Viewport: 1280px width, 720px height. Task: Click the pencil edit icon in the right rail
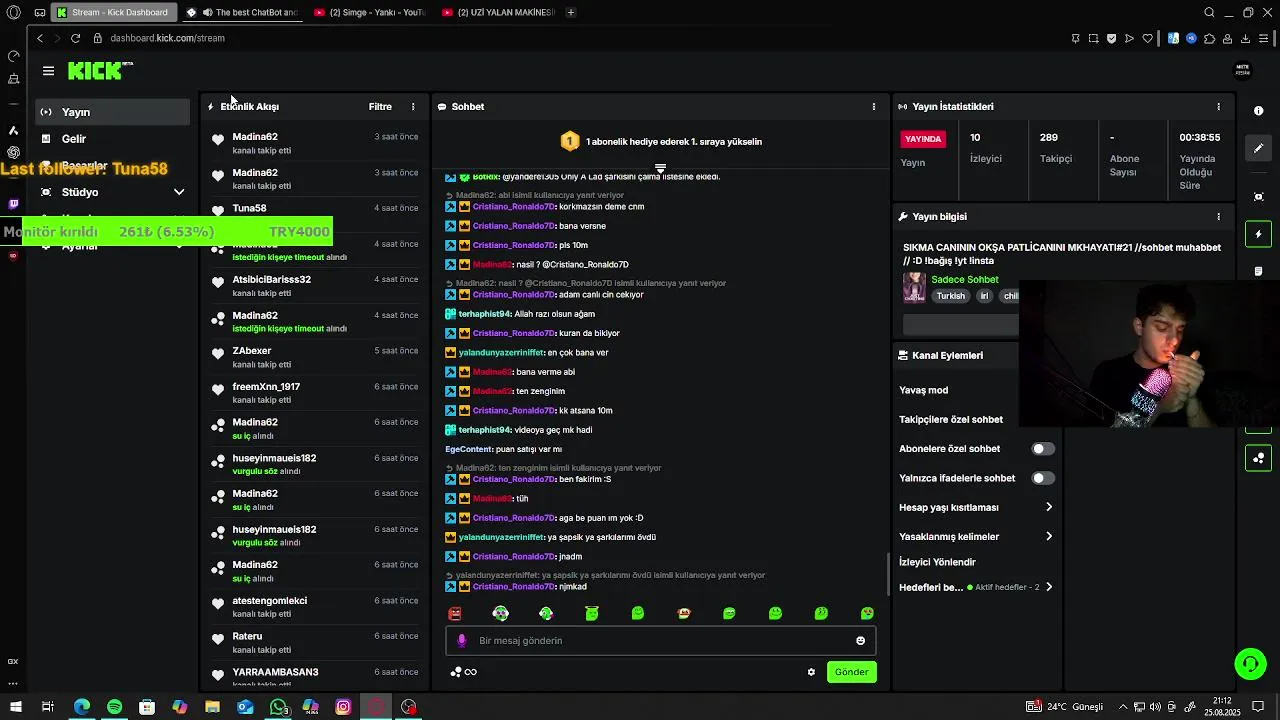tap(1258, 148)
